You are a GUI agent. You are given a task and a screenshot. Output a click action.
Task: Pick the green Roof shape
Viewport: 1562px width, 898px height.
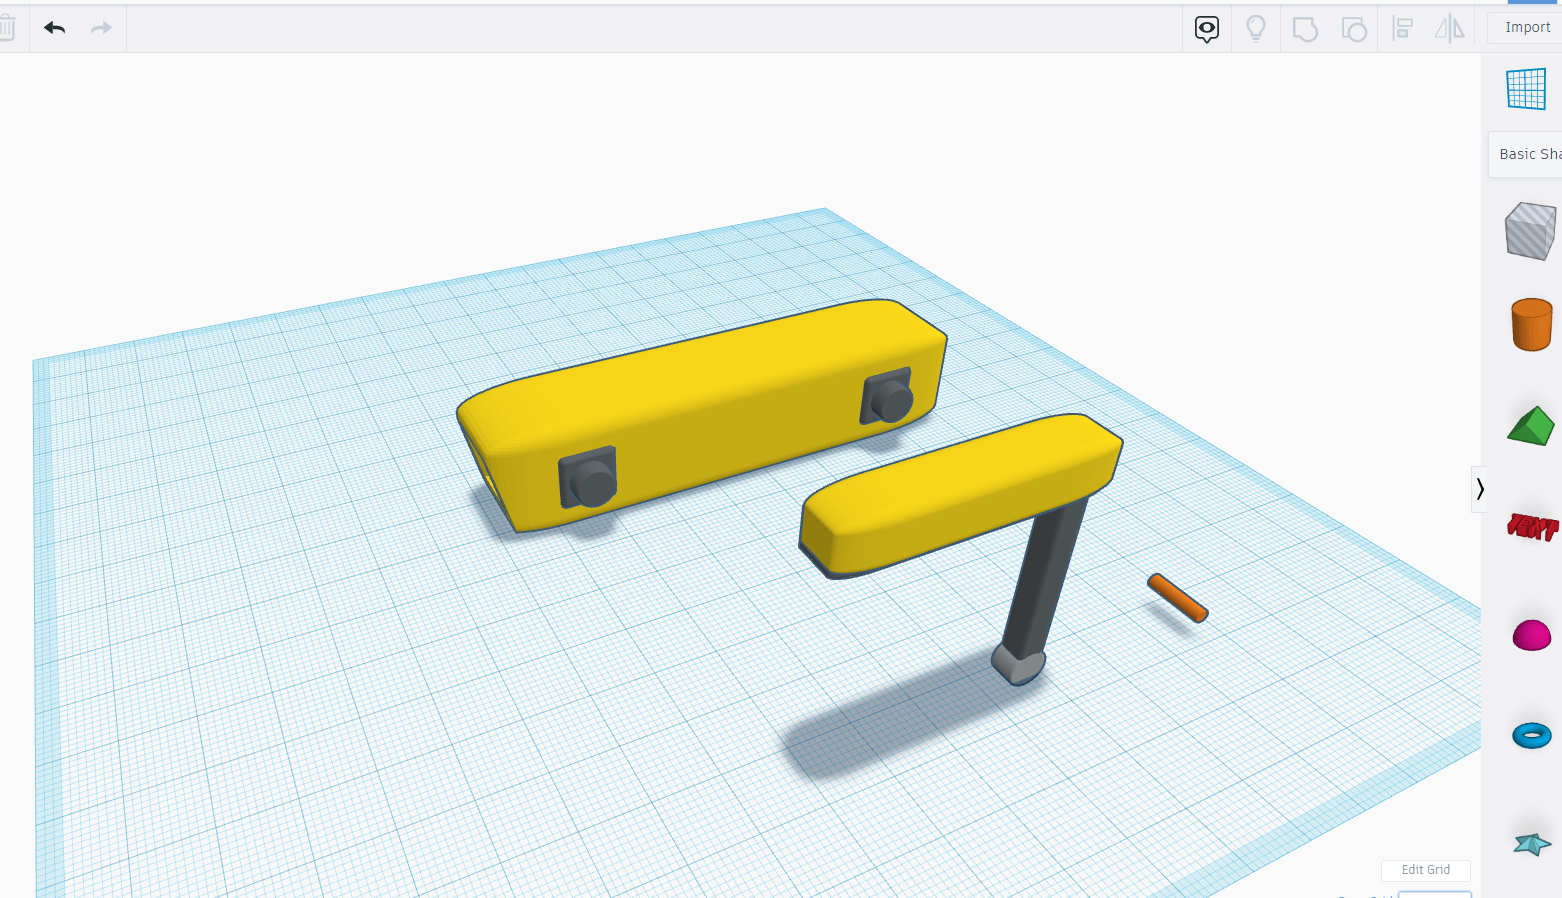[x=1531, y=426]
